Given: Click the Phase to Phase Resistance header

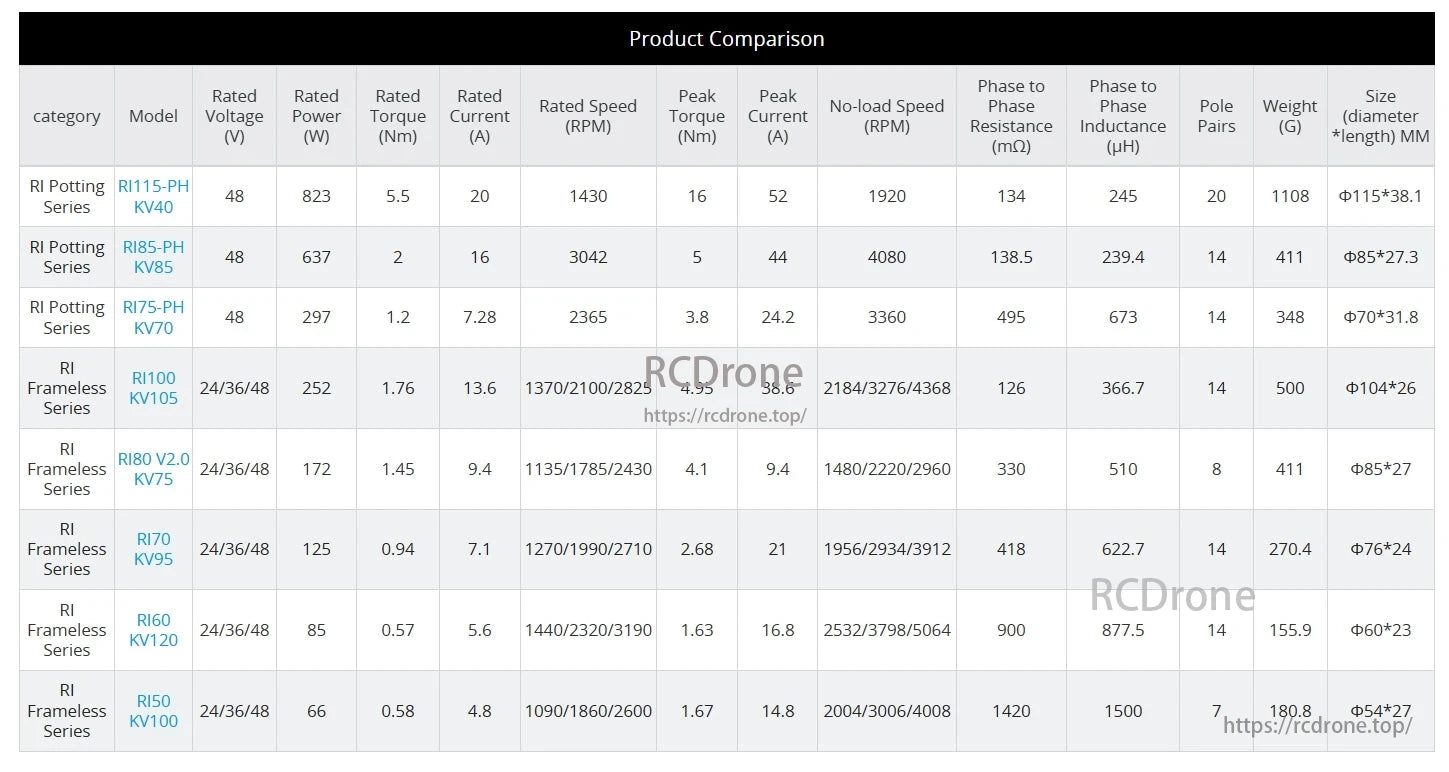Looking at the screenshot, I should [x=1011, y=116].
